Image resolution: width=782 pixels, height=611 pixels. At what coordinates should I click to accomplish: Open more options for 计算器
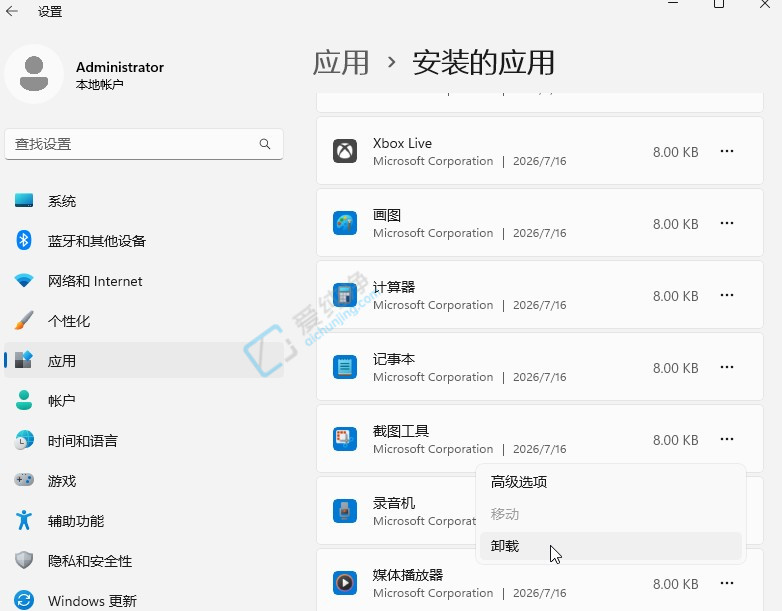click(727, 295)
